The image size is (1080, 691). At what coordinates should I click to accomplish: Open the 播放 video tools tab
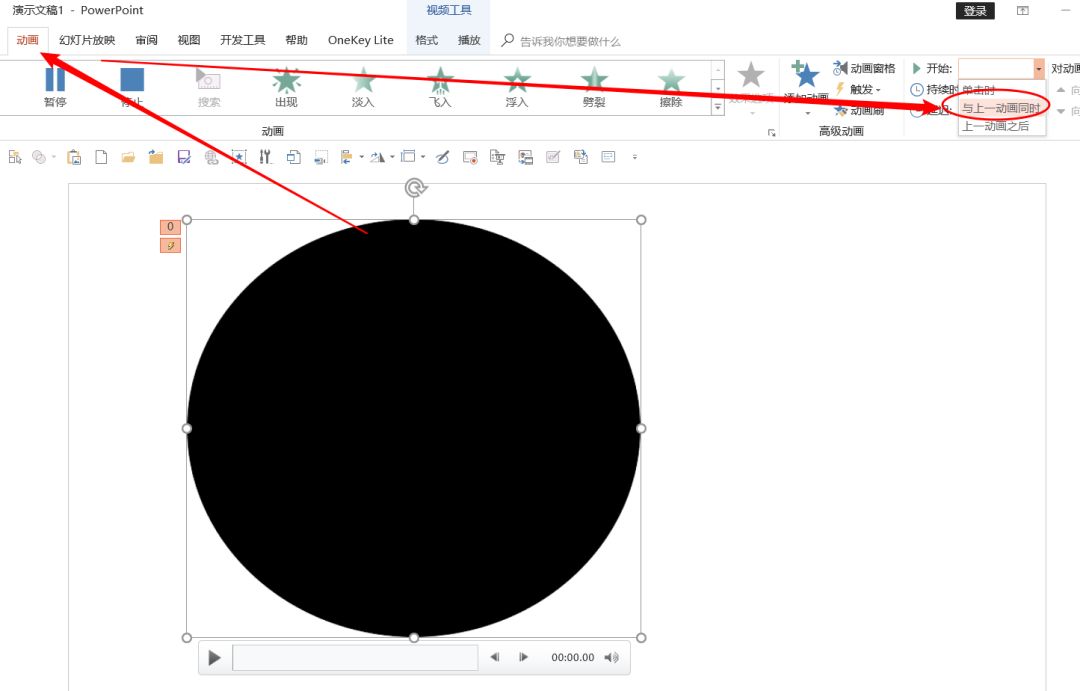(x=469, y=40)
